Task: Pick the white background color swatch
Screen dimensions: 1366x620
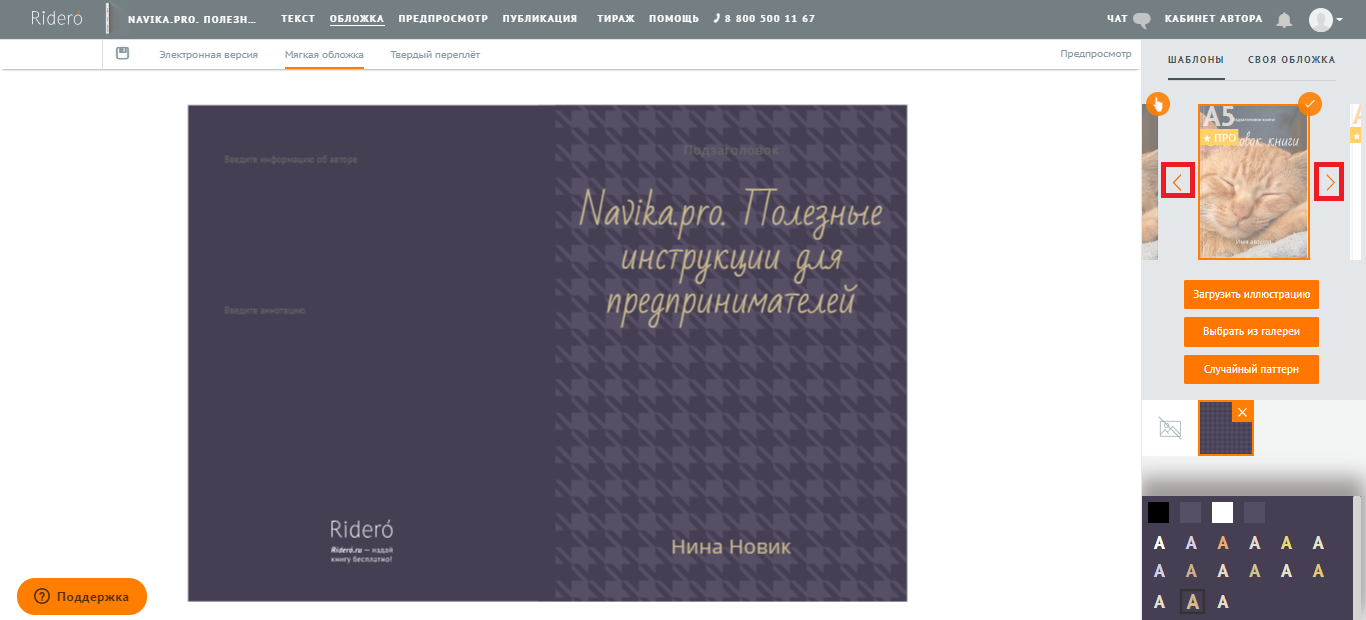Action: 1222,513
